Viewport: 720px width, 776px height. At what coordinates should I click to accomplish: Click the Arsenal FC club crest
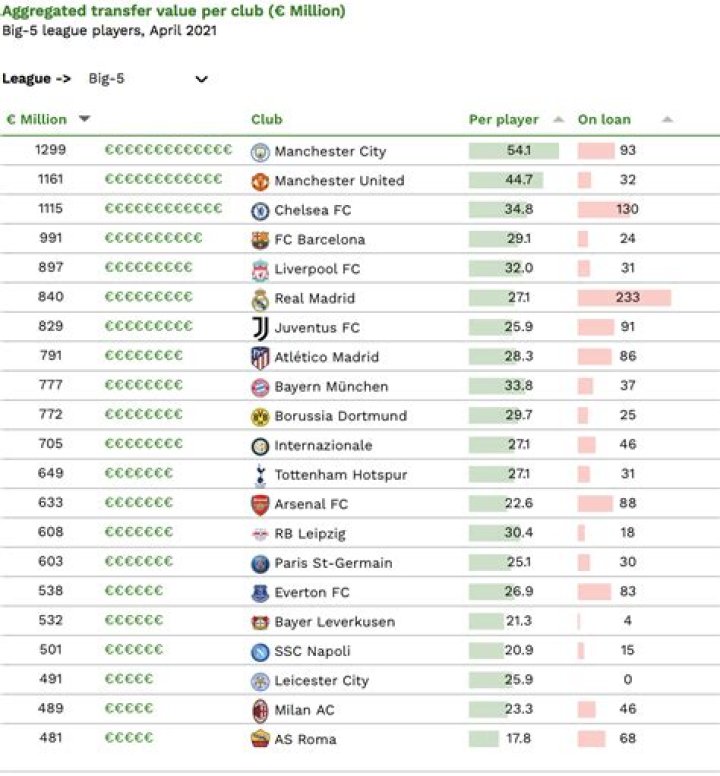[260, 504]
